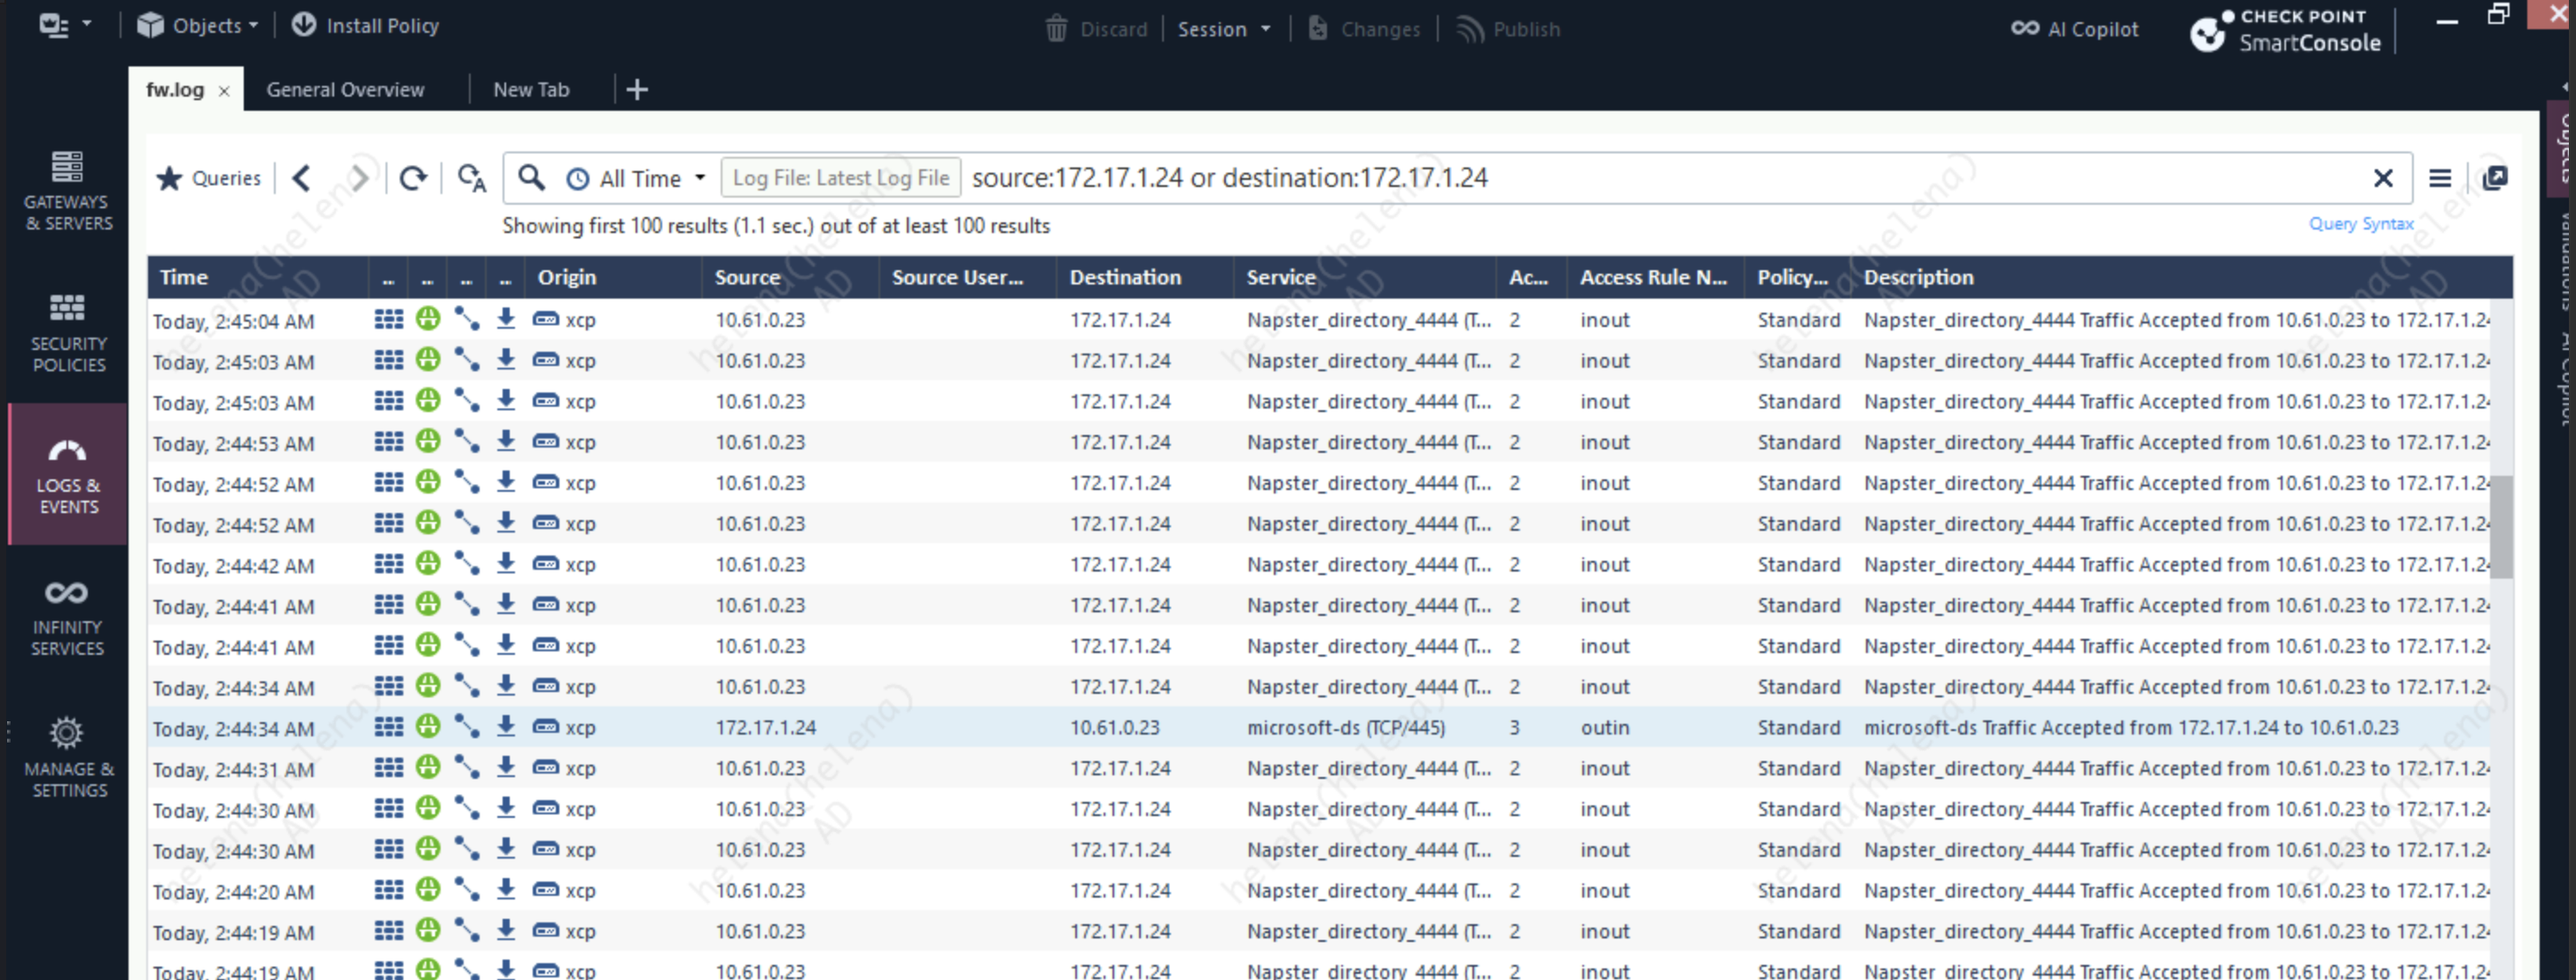Expand the Session dropdown

[1224, 29]
